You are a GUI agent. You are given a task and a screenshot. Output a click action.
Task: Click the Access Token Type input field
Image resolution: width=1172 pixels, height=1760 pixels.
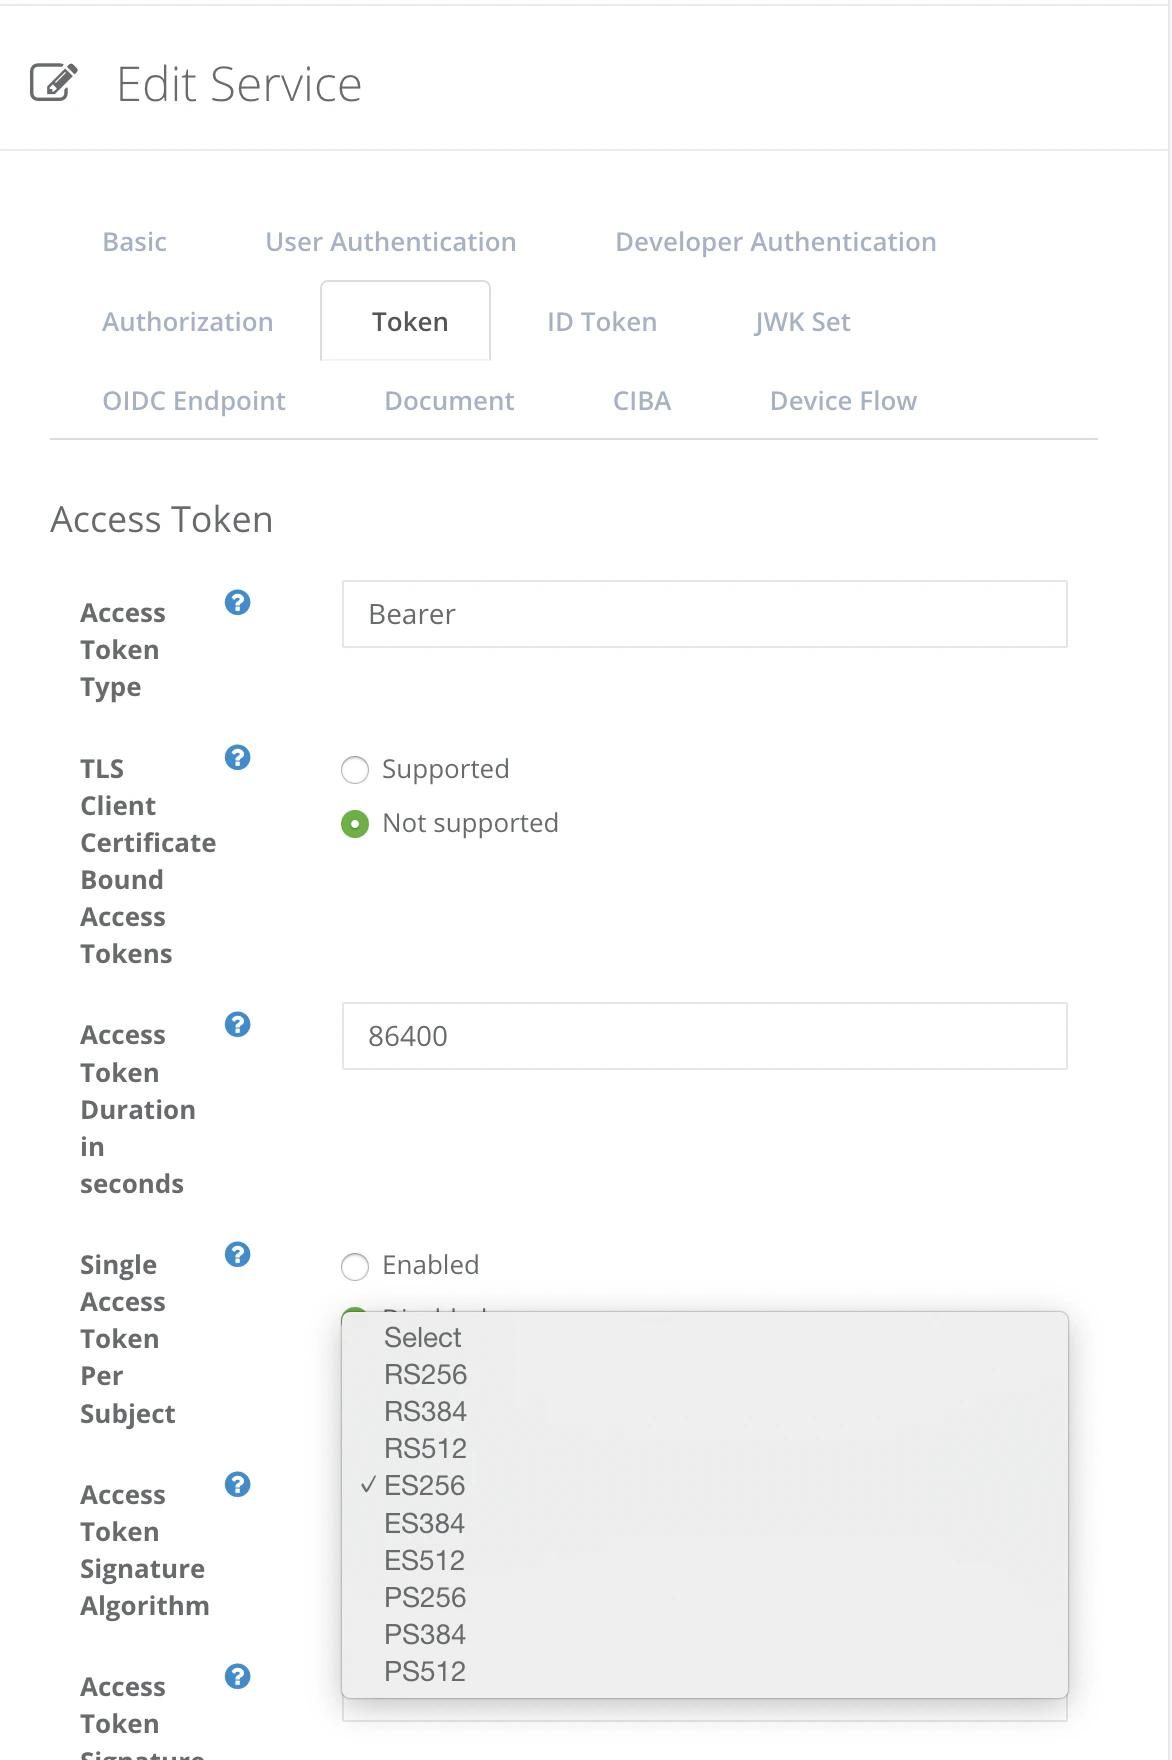704,614
